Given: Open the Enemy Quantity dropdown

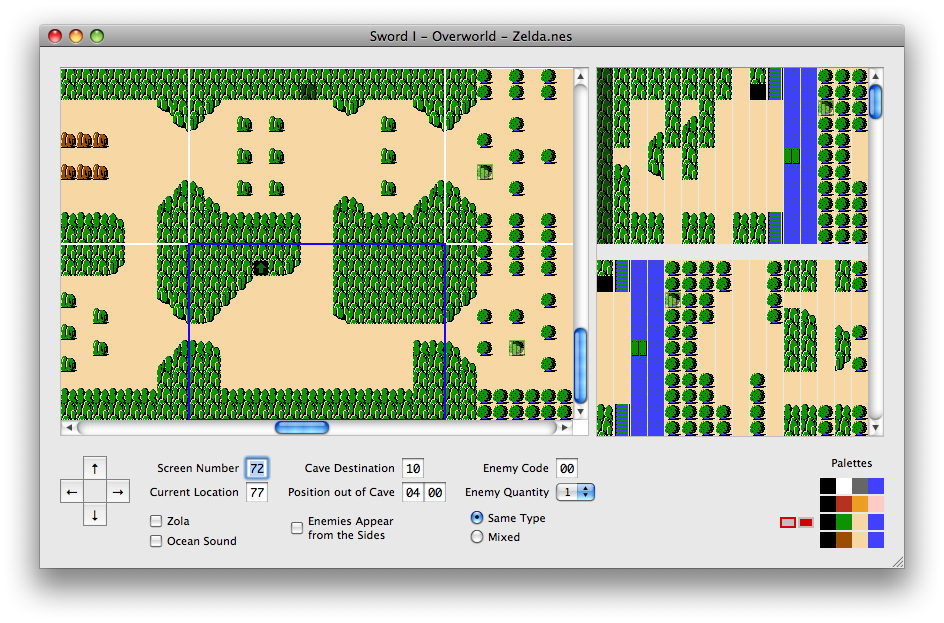Looking at the screenshot, I should (576, 492).
